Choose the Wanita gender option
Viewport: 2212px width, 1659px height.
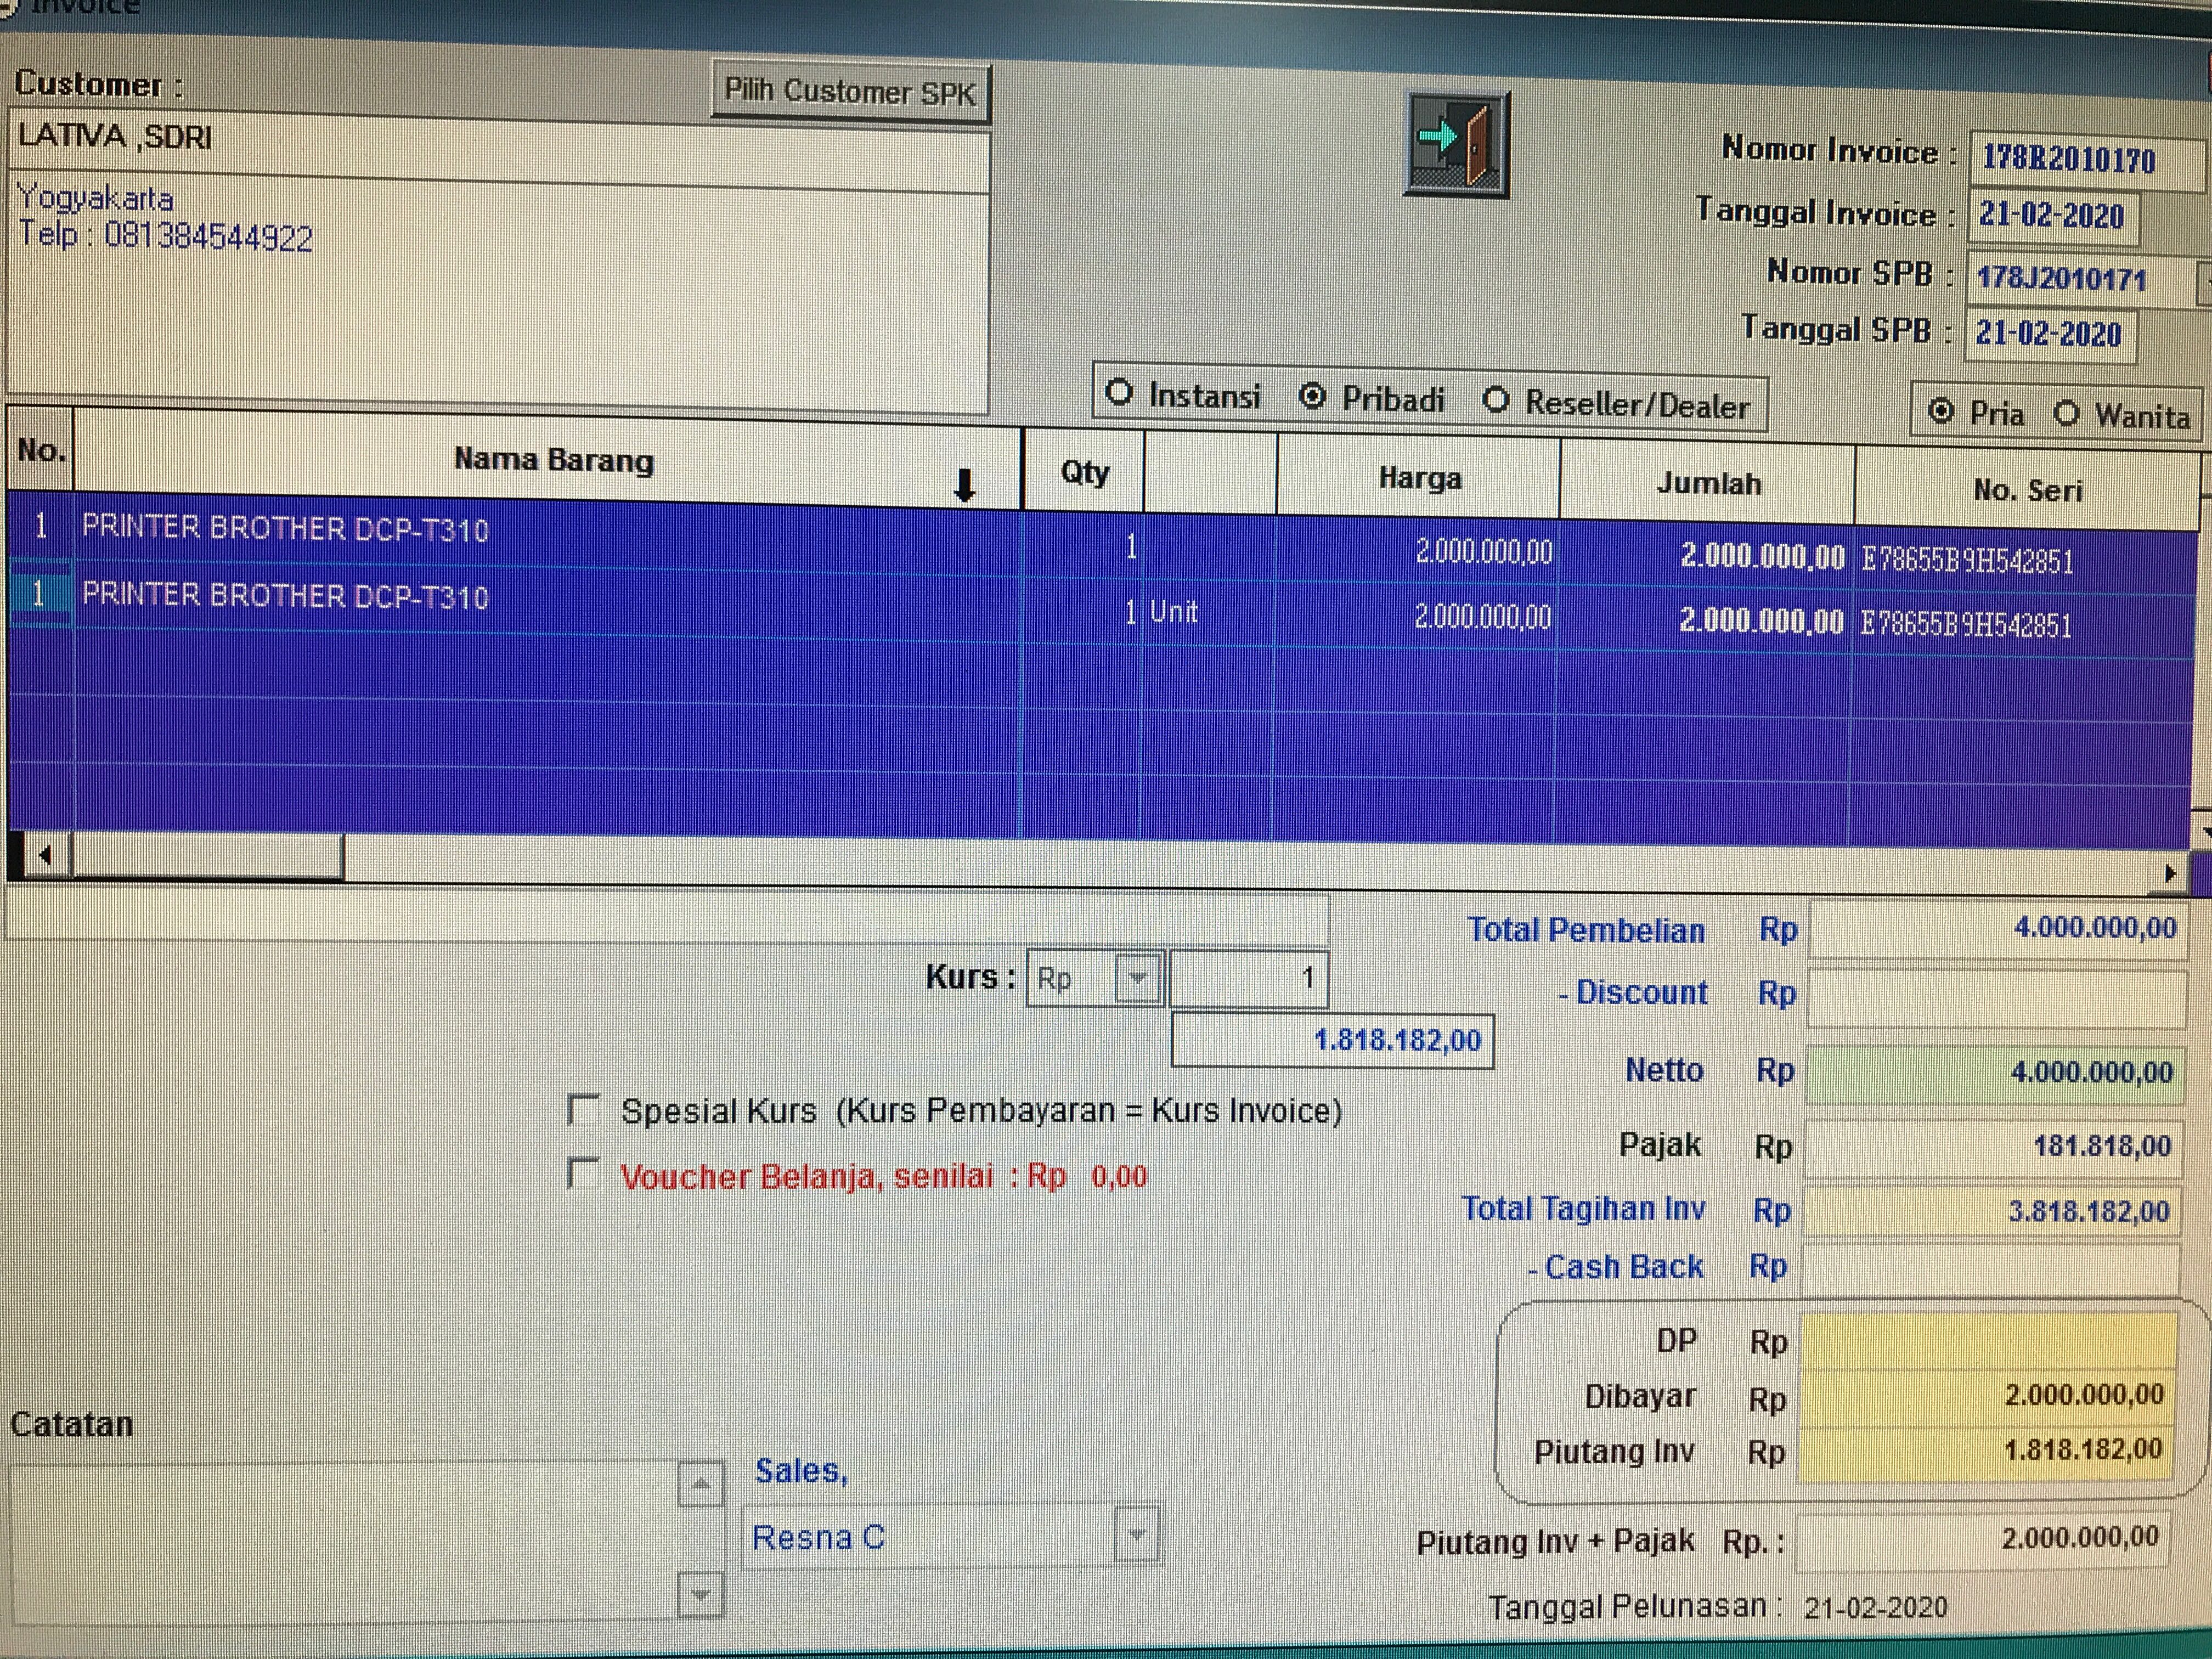pos(2066,414)
